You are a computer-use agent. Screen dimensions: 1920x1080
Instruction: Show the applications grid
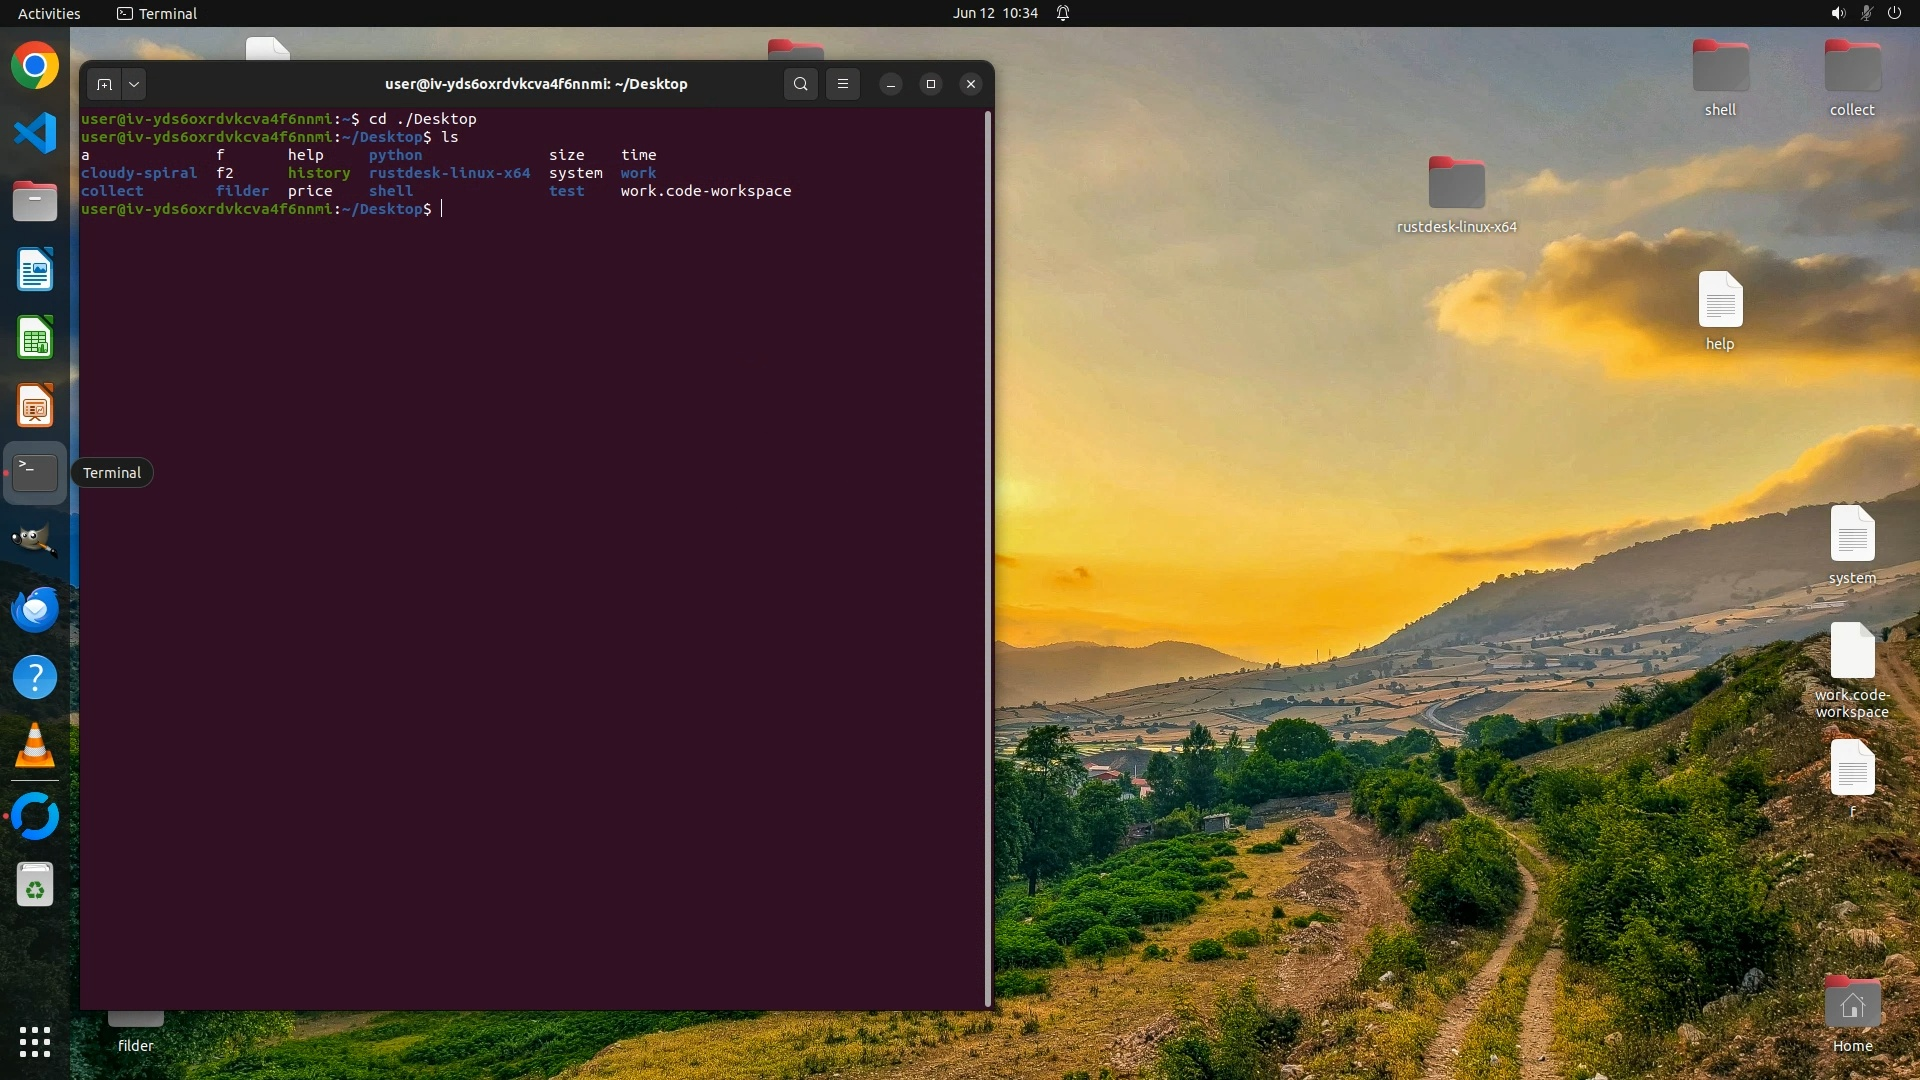[x=35, y=1042]
